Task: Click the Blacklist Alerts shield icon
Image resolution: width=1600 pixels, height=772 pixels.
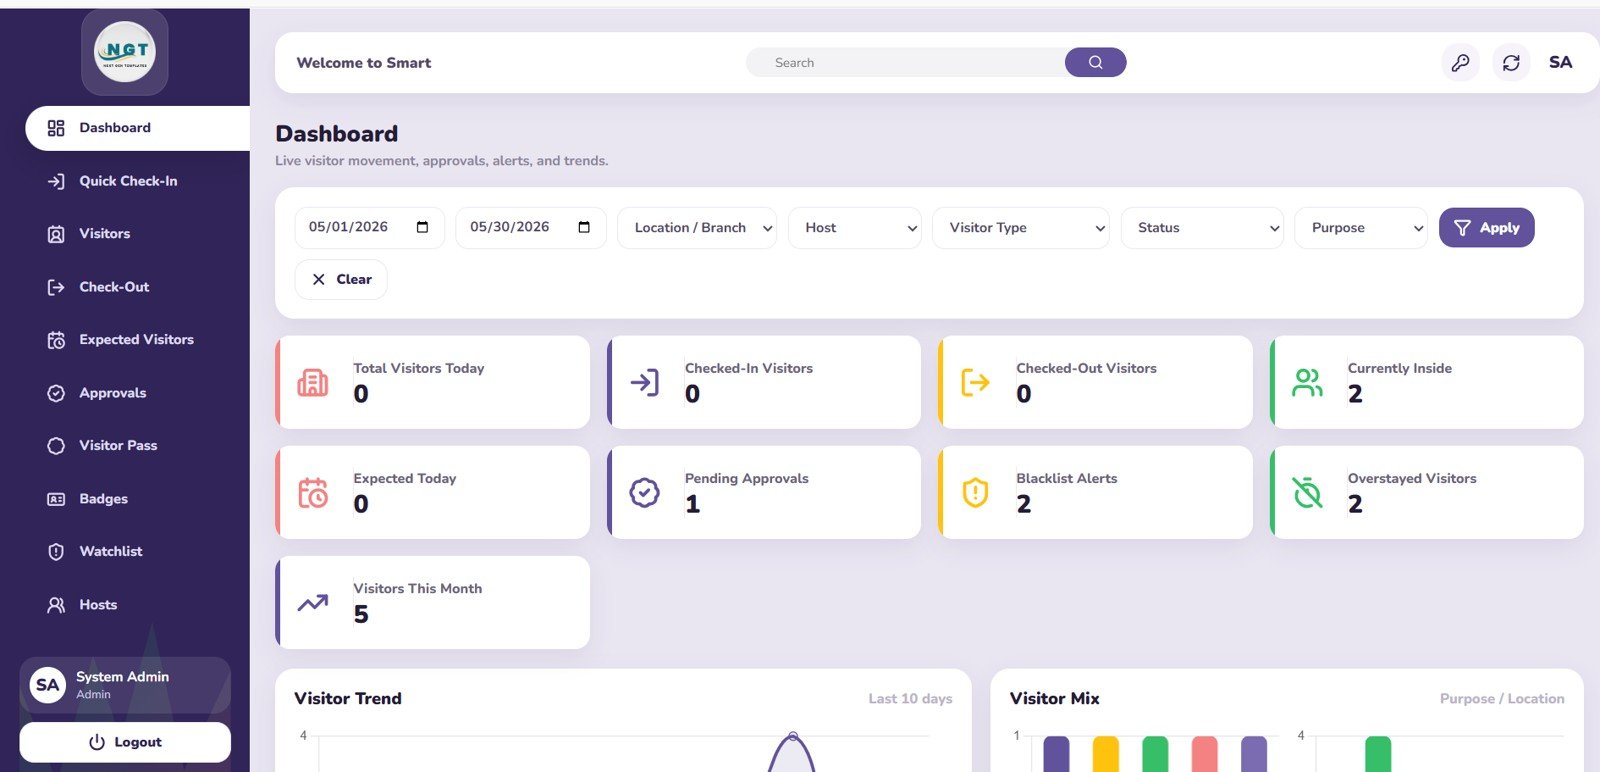Action: pos(975,492)
